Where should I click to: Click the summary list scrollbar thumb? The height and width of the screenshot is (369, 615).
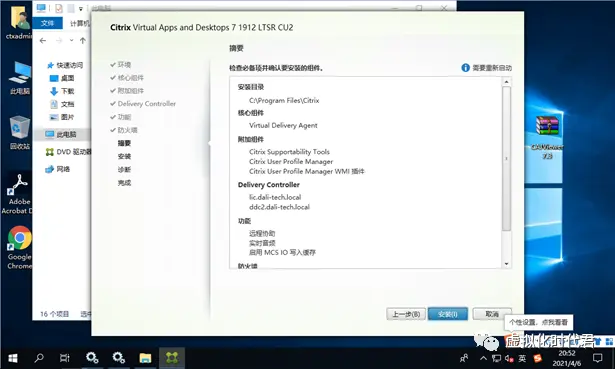click(x=506, y=158)
